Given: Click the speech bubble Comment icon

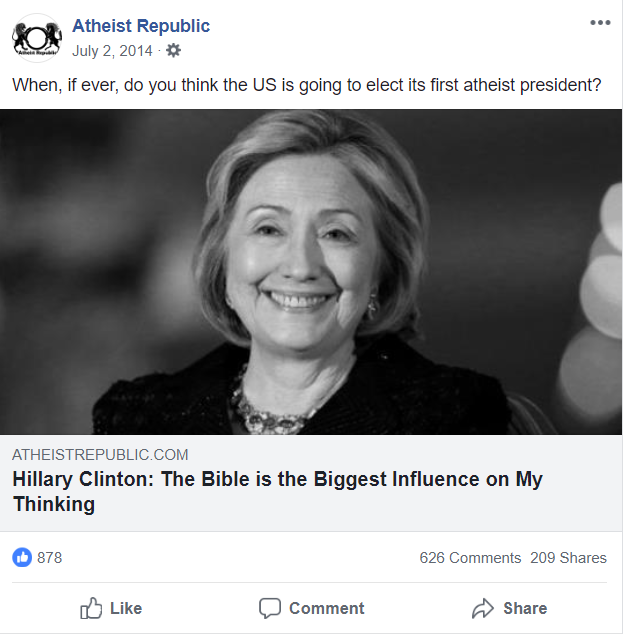Looking at the screenshot, I should point(270,608).
